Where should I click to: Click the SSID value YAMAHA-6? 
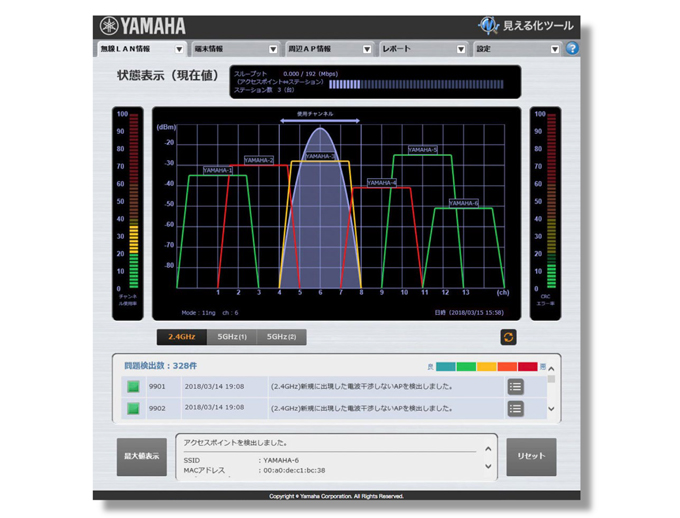pos(281,460)
